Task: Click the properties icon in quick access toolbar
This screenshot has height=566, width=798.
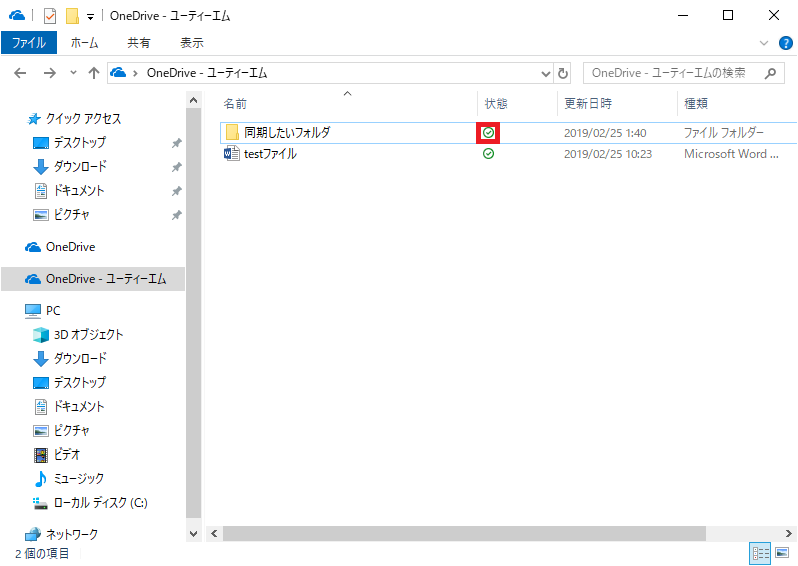Action: click(49, 16)
